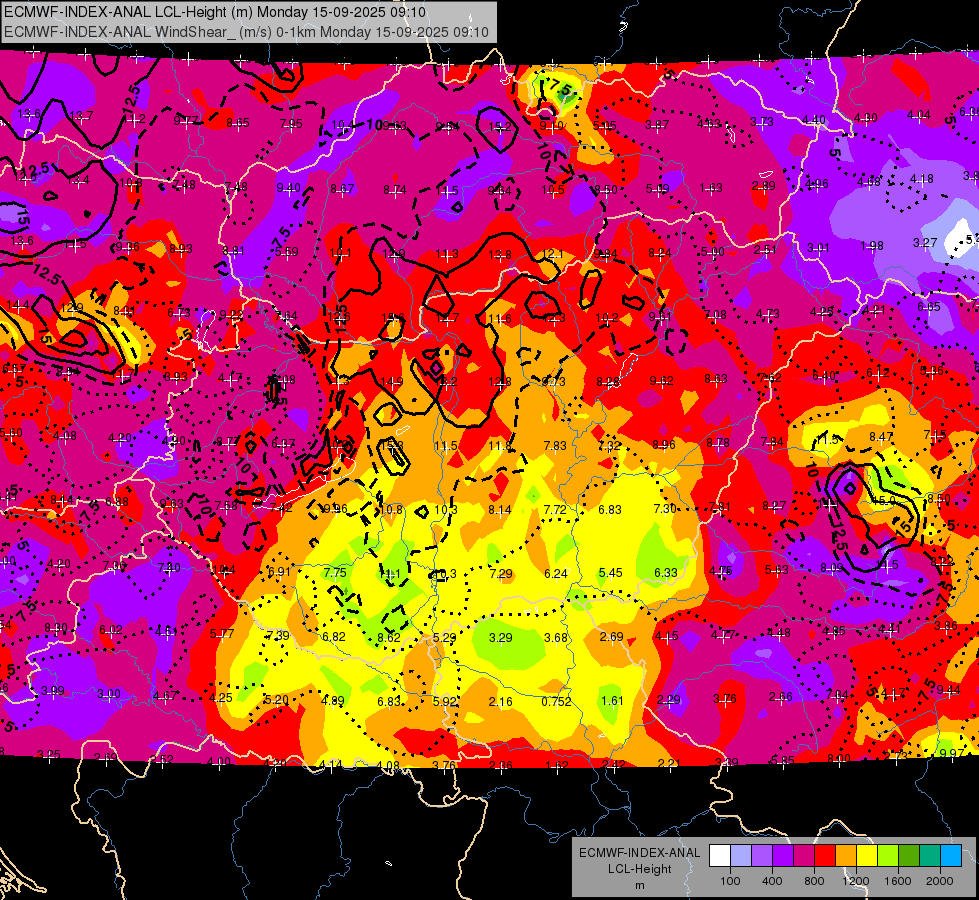Click the white legend color swatch
979x900 pixels.
tap(720, 856)
